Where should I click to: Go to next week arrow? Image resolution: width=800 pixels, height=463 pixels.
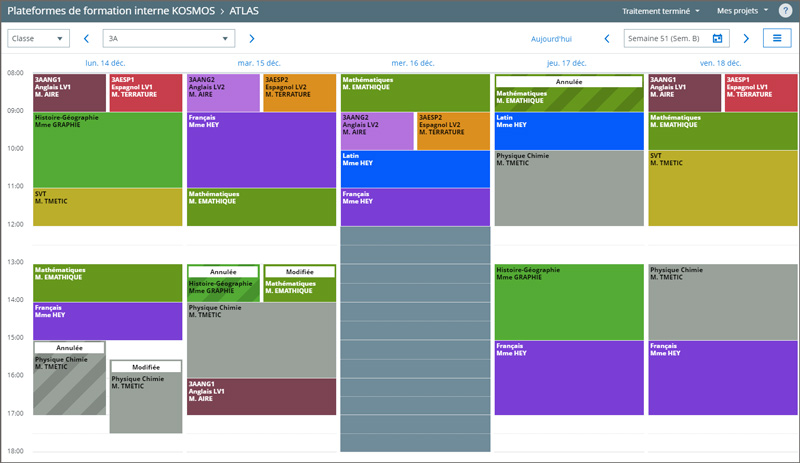[746, 39]
